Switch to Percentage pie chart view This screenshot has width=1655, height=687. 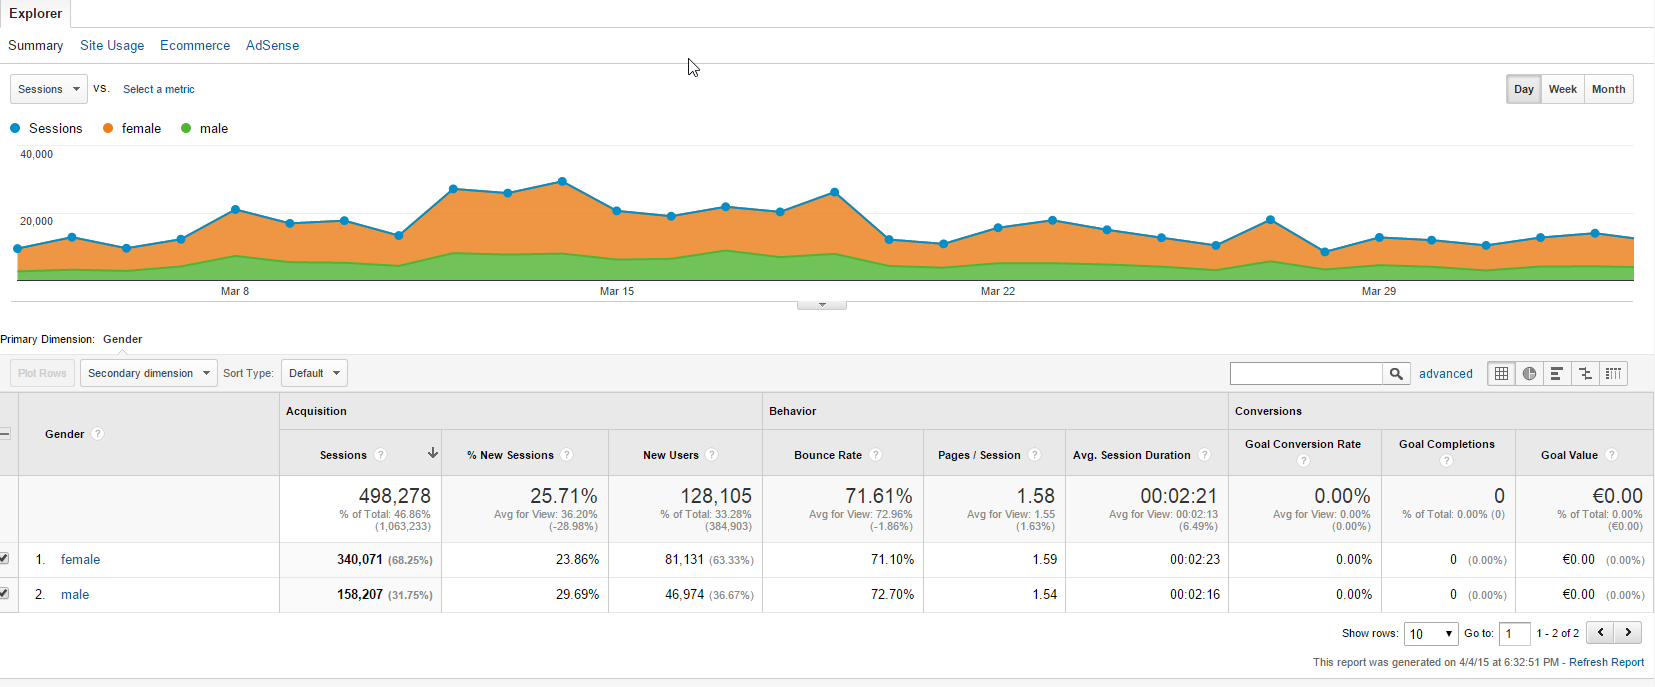(x=1529, y=373)
